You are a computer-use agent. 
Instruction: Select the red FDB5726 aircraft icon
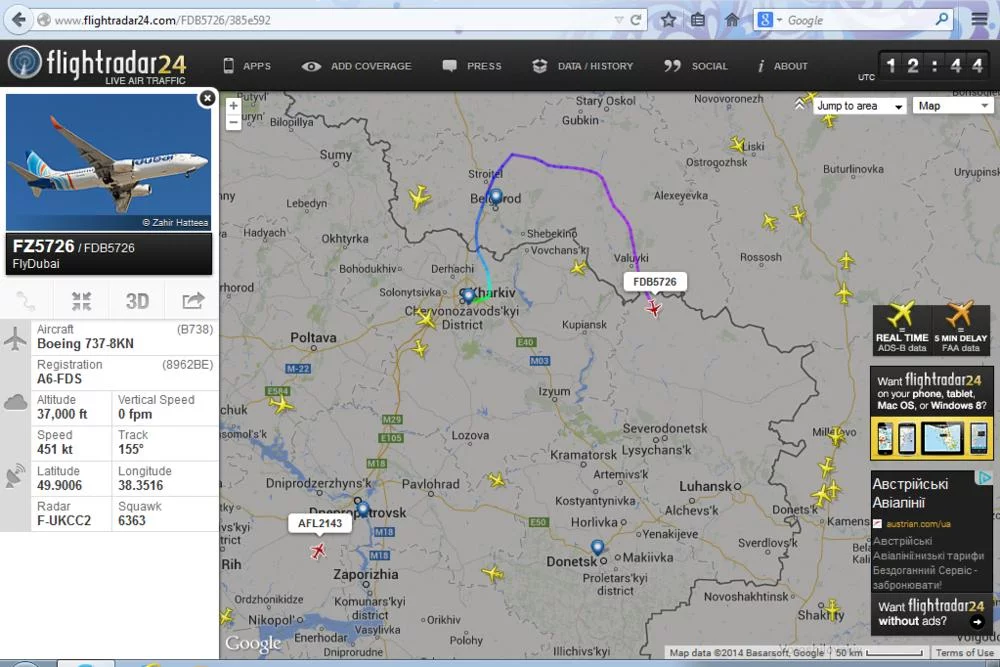coord(653,309)
